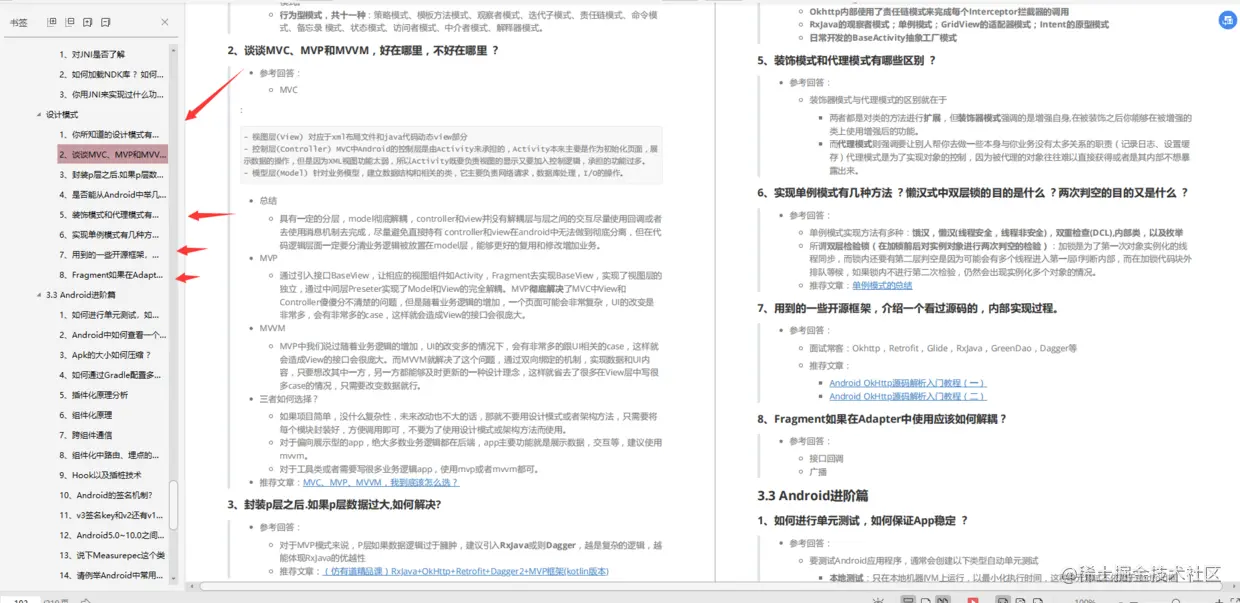This screenshot has height=603, width=1240.
Task: Close the bookmarks sidebar panel
Action: 165,22
